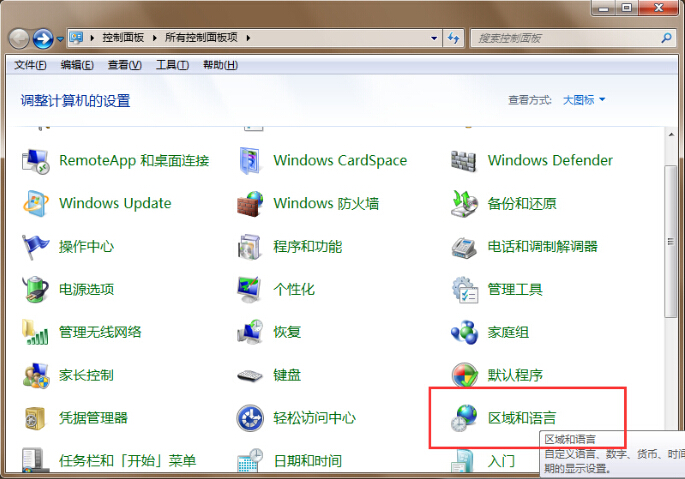The height and width of the screenshot is (479, 685).
Task: Open the 默认程序 icon
Action: pyautogui.click(x=463, y=375)
